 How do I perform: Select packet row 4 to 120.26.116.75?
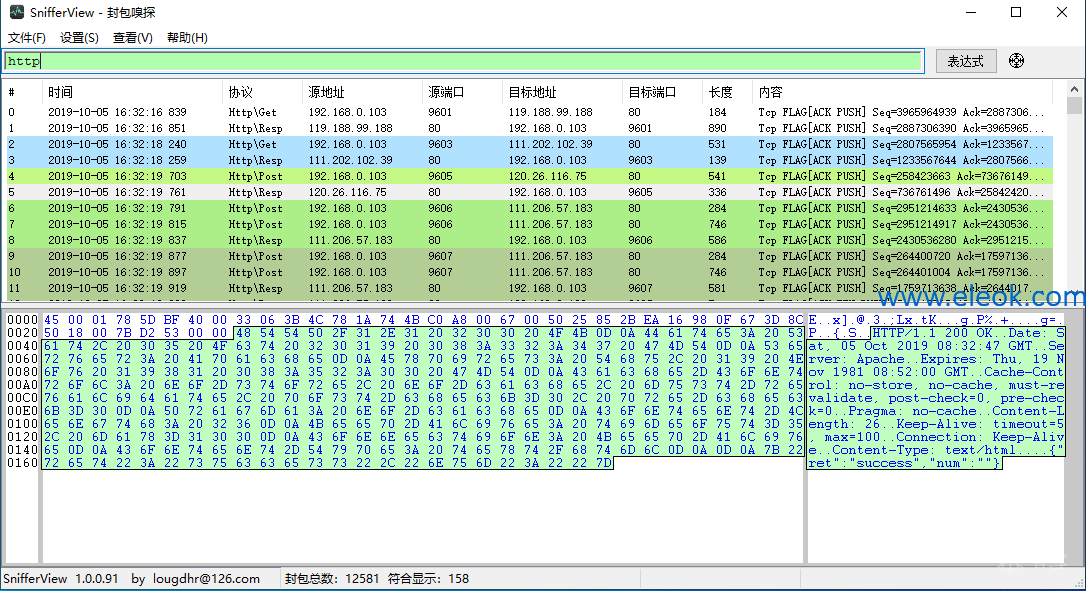[528, 176]
